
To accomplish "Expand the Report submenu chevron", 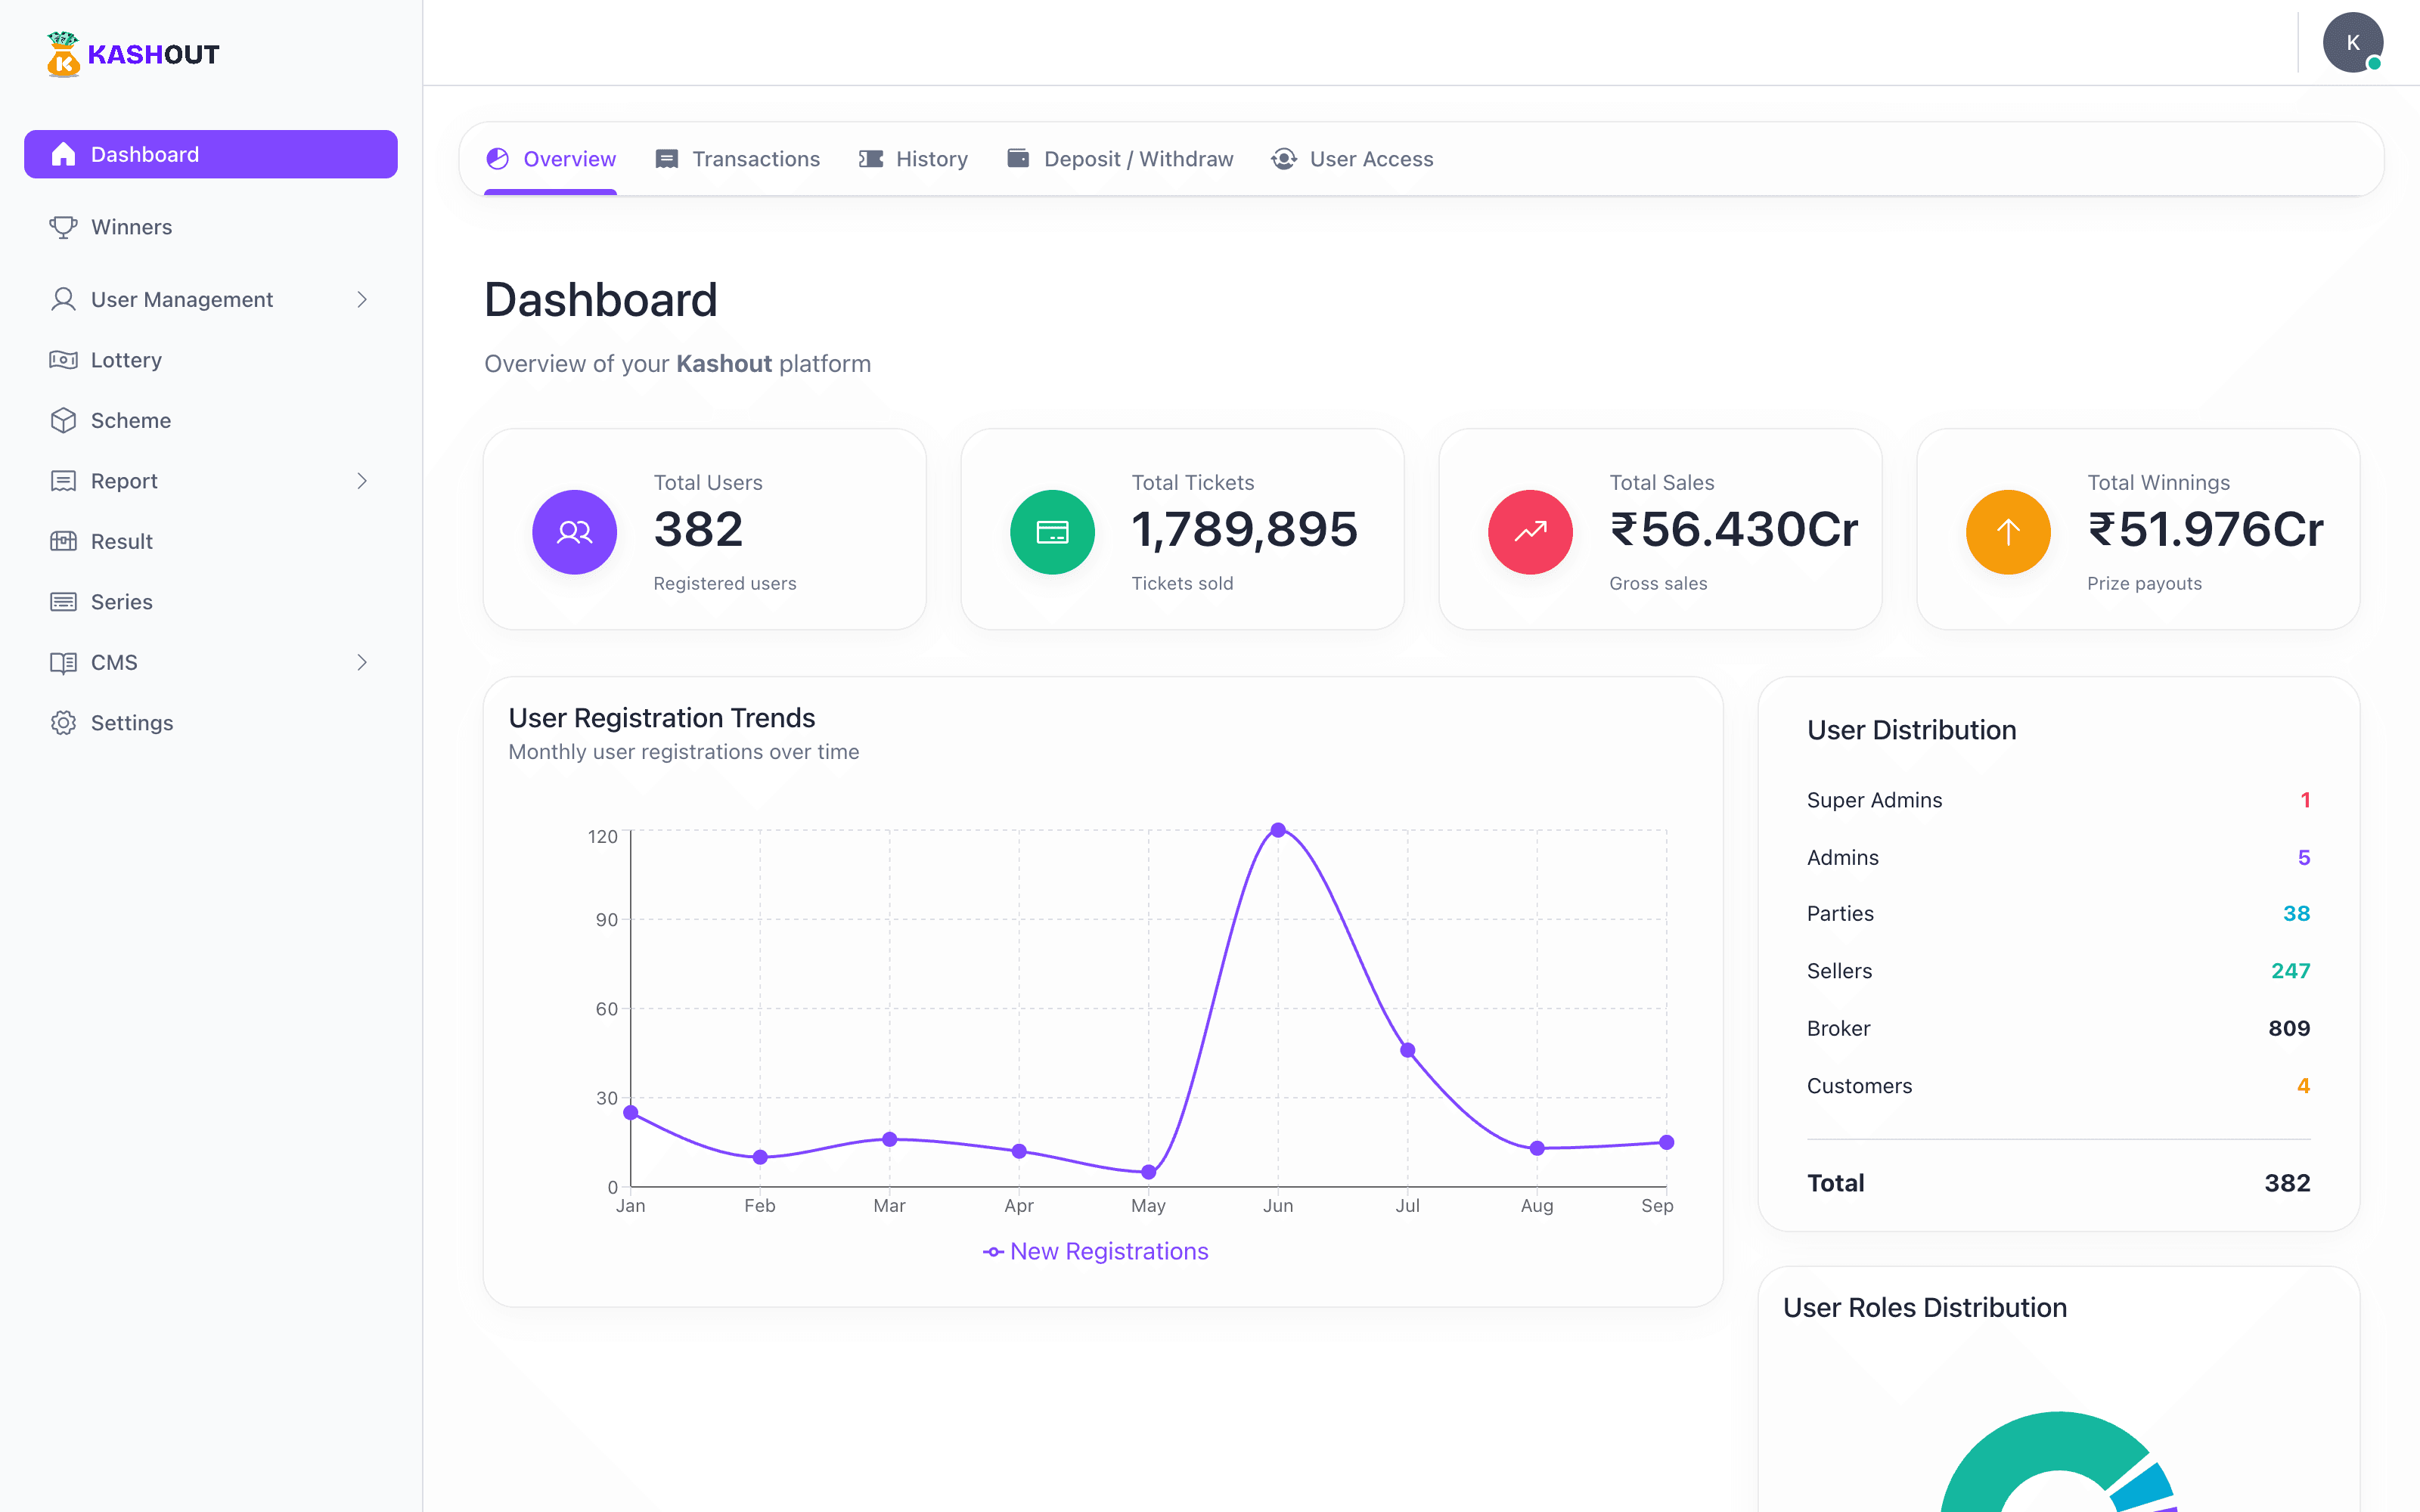I will (x=362, y=481).
